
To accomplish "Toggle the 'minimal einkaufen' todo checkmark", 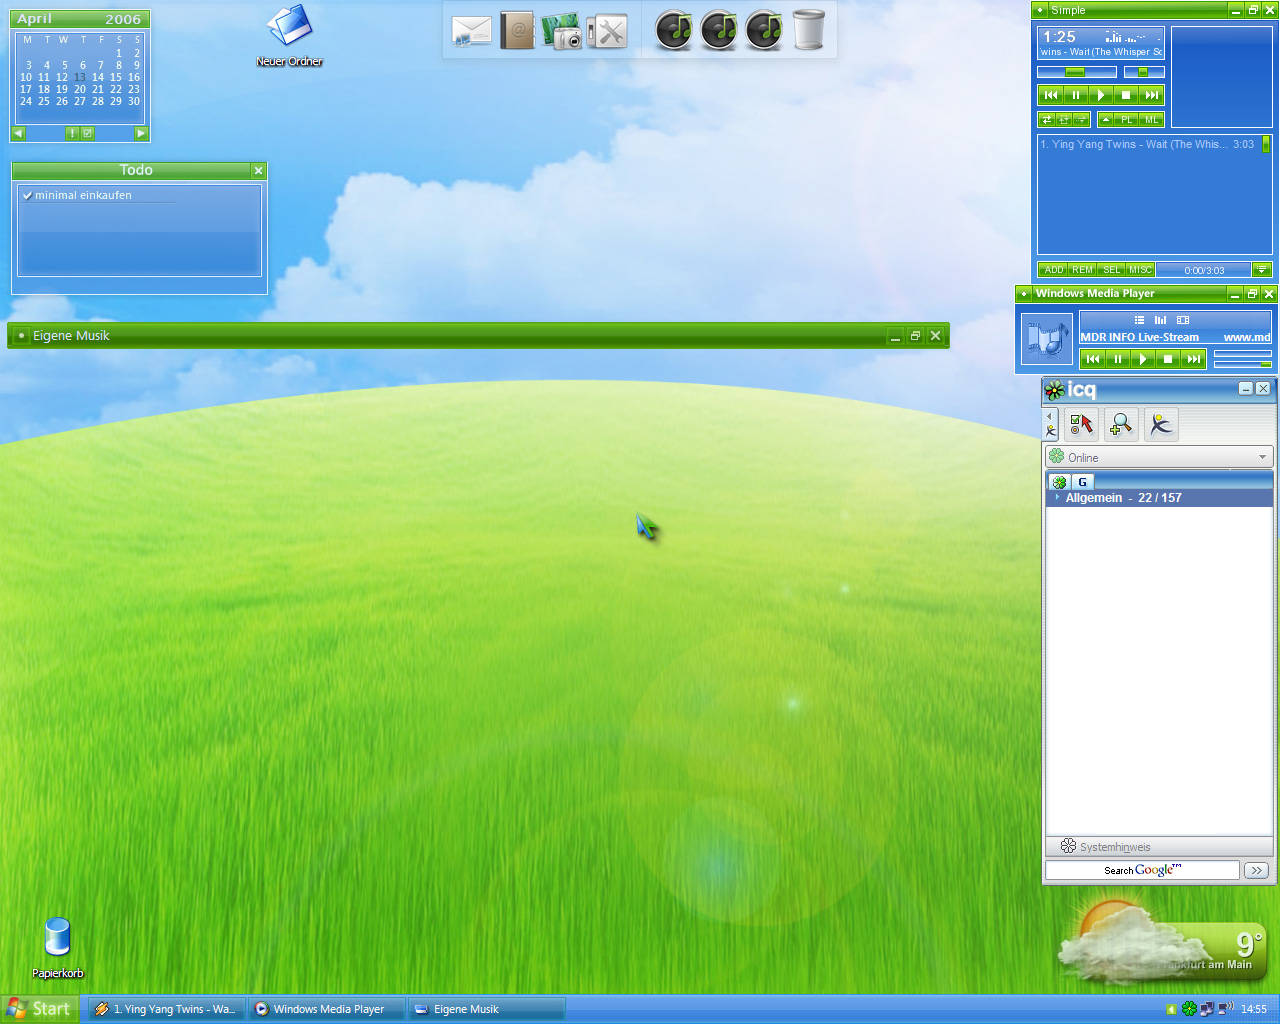I will 28,195.
